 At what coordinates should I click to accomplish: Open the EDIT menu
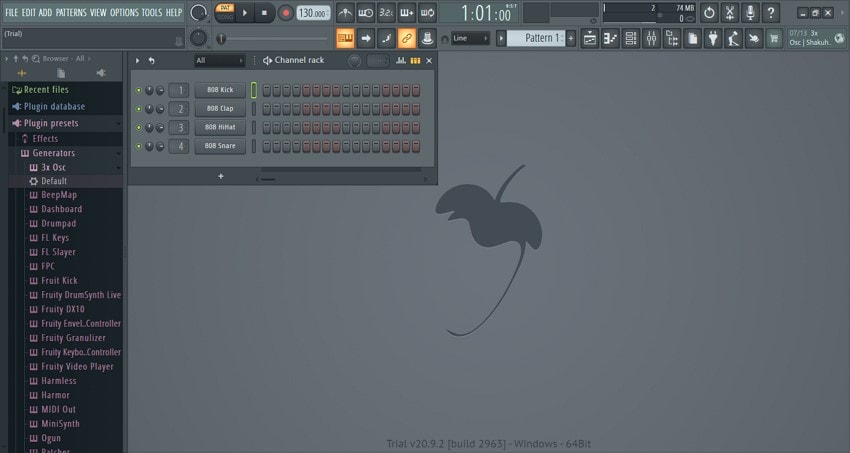pos(28,12)
